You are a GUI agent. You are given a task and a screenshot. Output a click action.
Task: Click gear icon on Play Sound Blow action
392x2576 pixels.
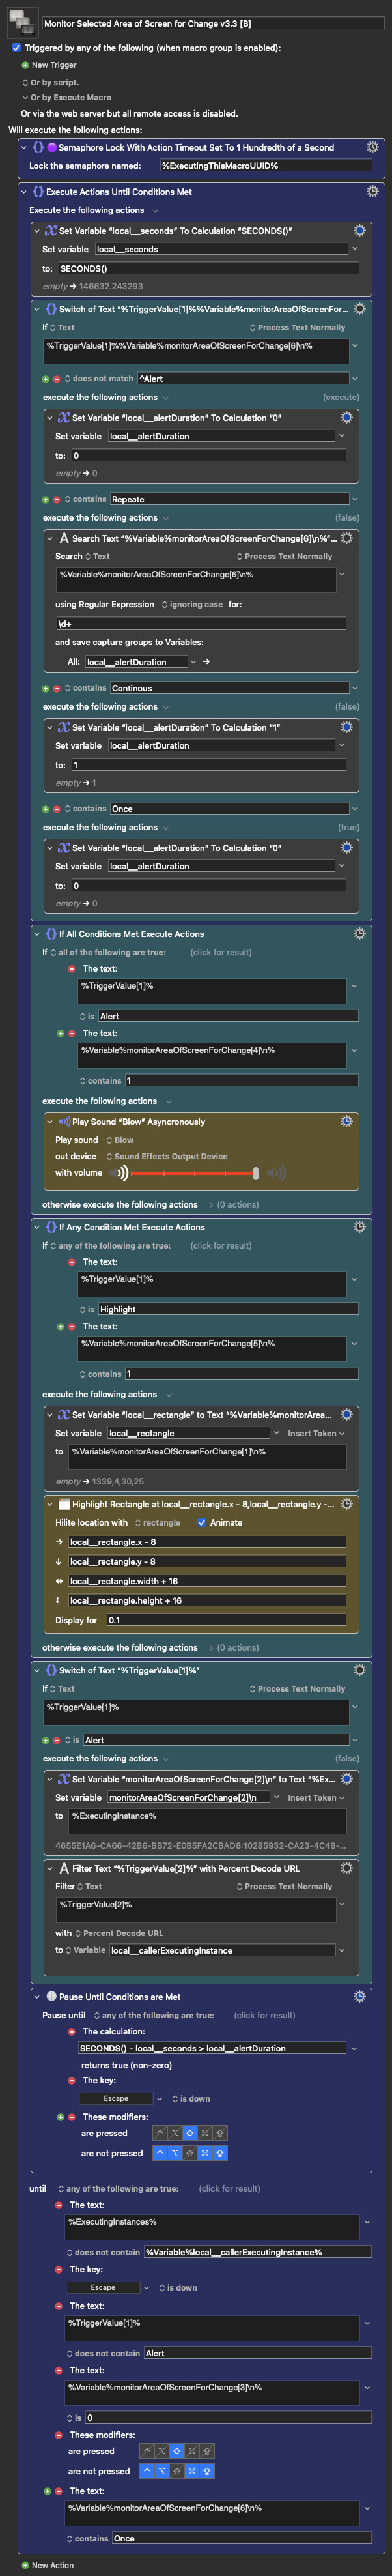[x=346, y=1121]
